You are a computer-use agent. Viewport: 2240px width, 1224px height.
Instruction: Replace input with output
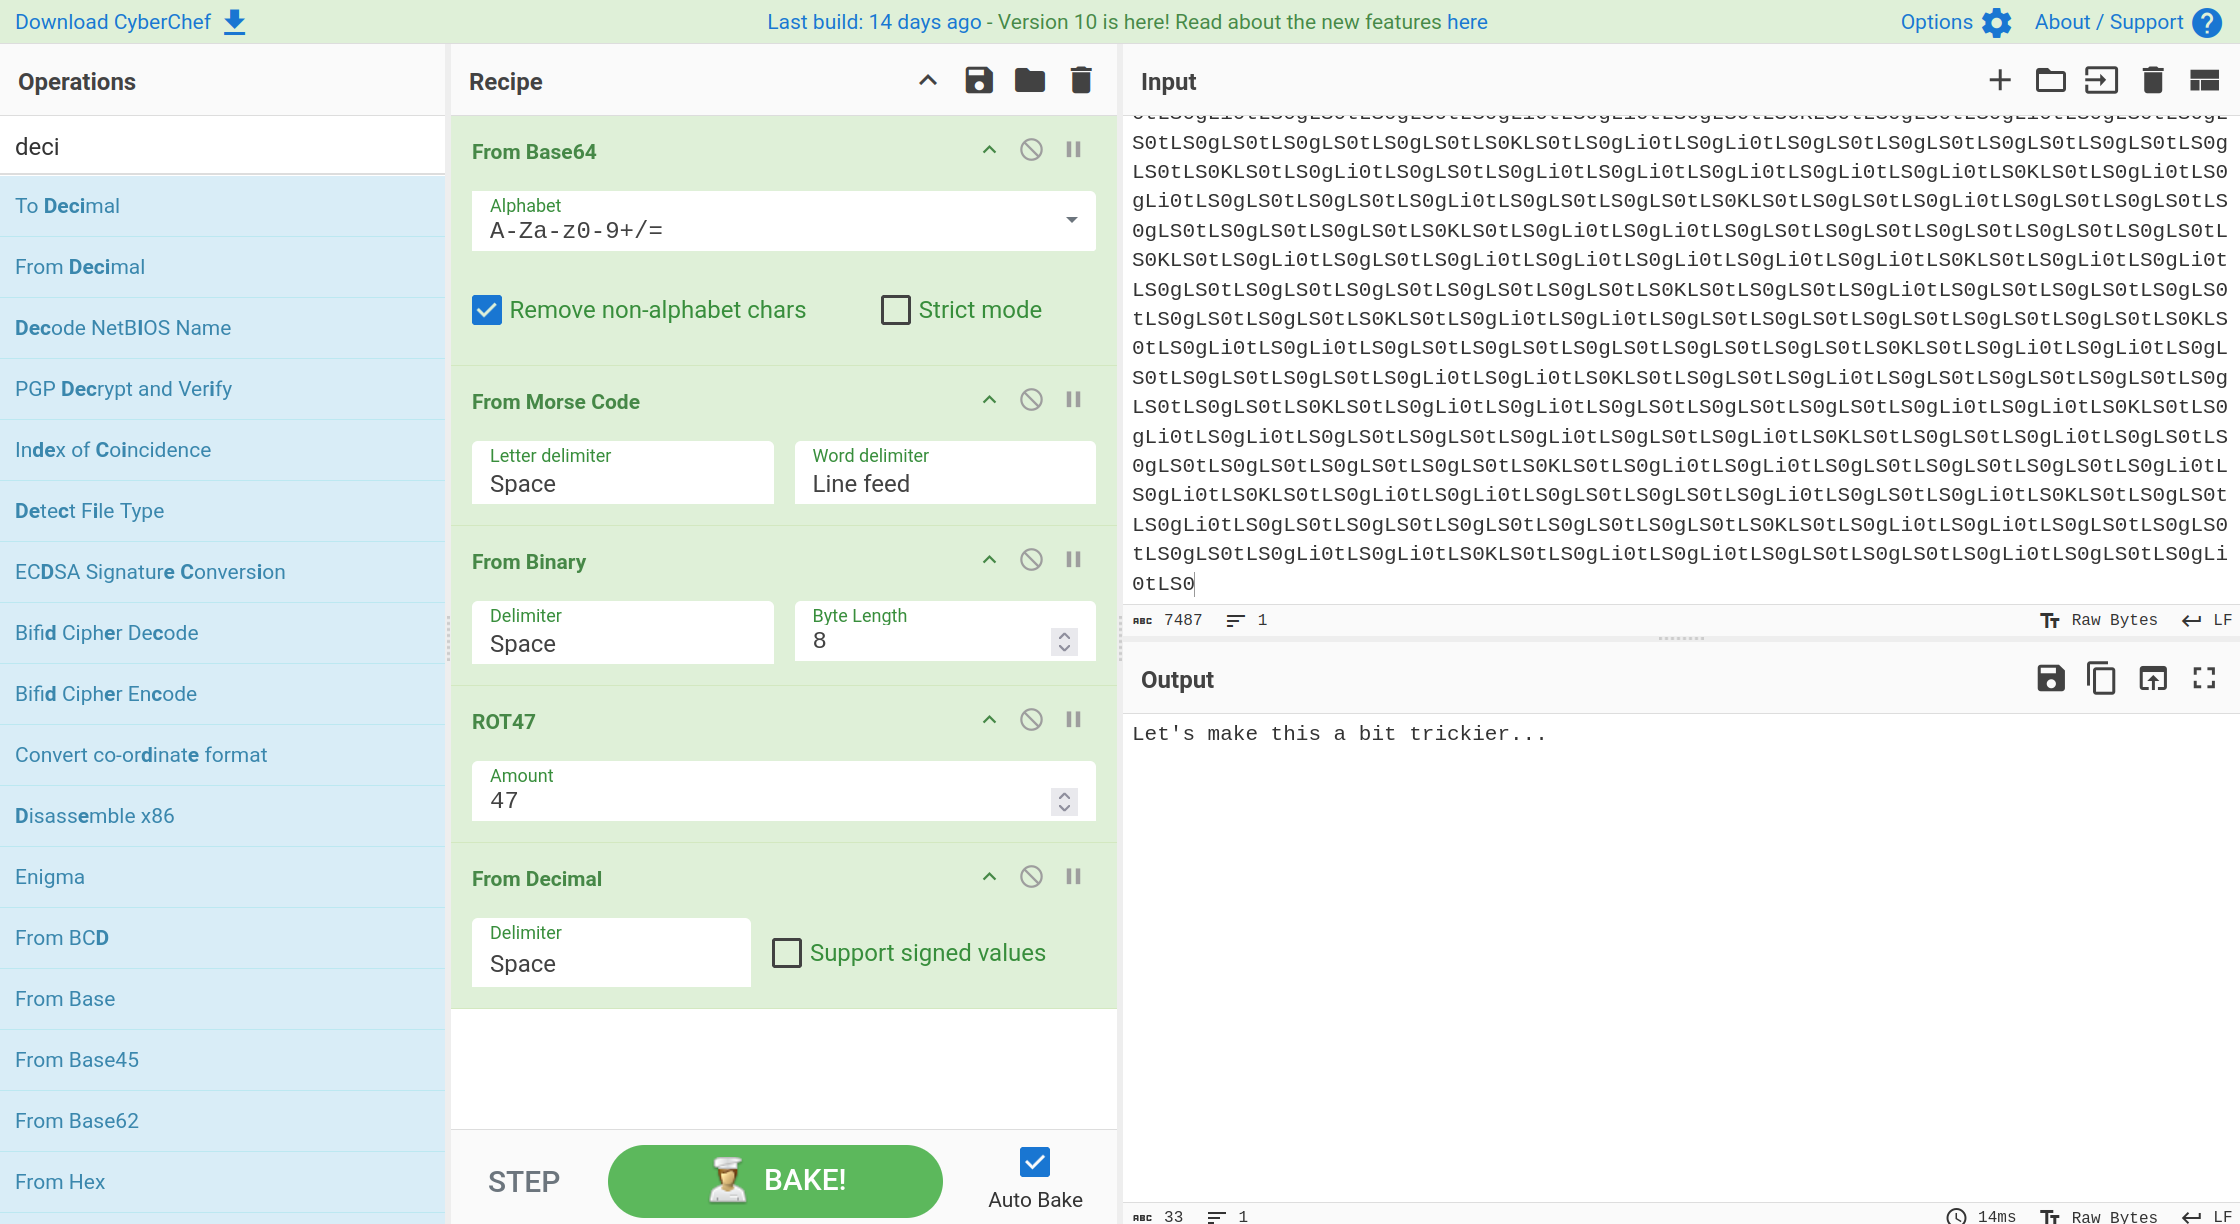2153,679
